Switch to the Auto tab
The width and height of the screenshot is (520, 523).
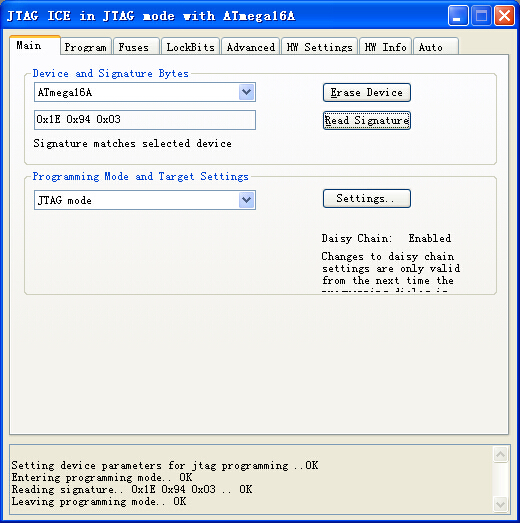[x=436, y=47]
